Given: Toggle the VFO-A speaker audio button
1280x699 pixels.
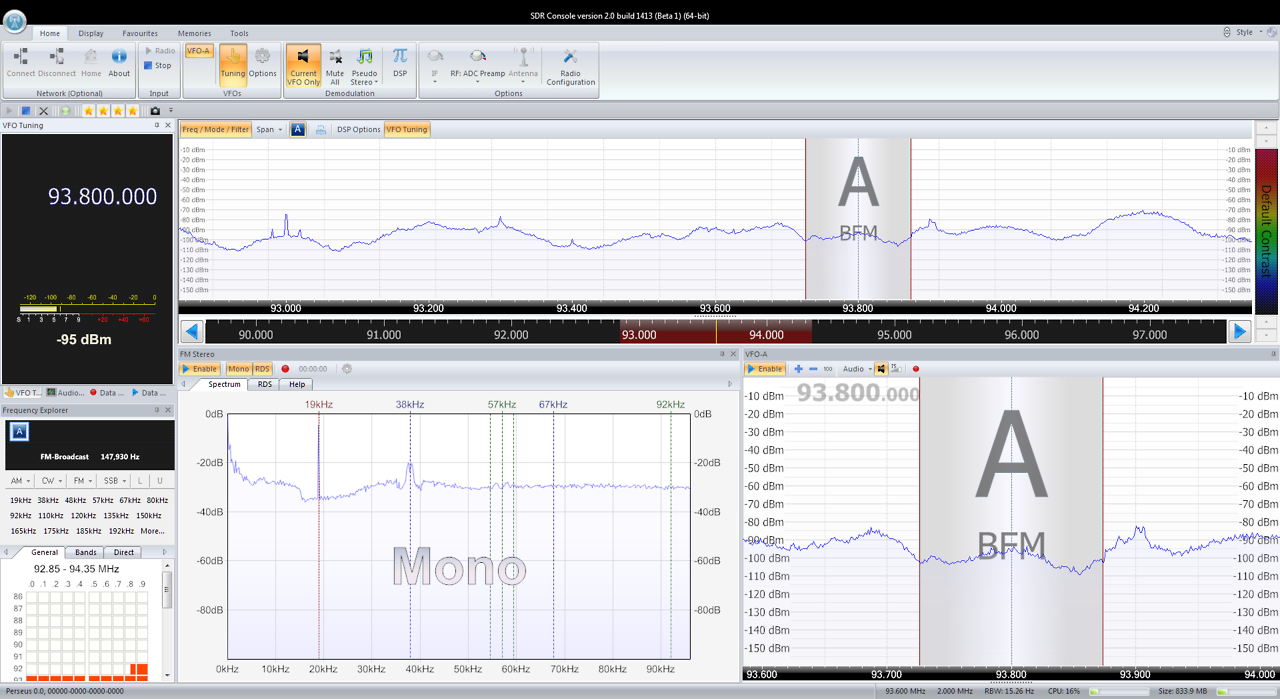Looking at the screenshot, I should 881,369.
